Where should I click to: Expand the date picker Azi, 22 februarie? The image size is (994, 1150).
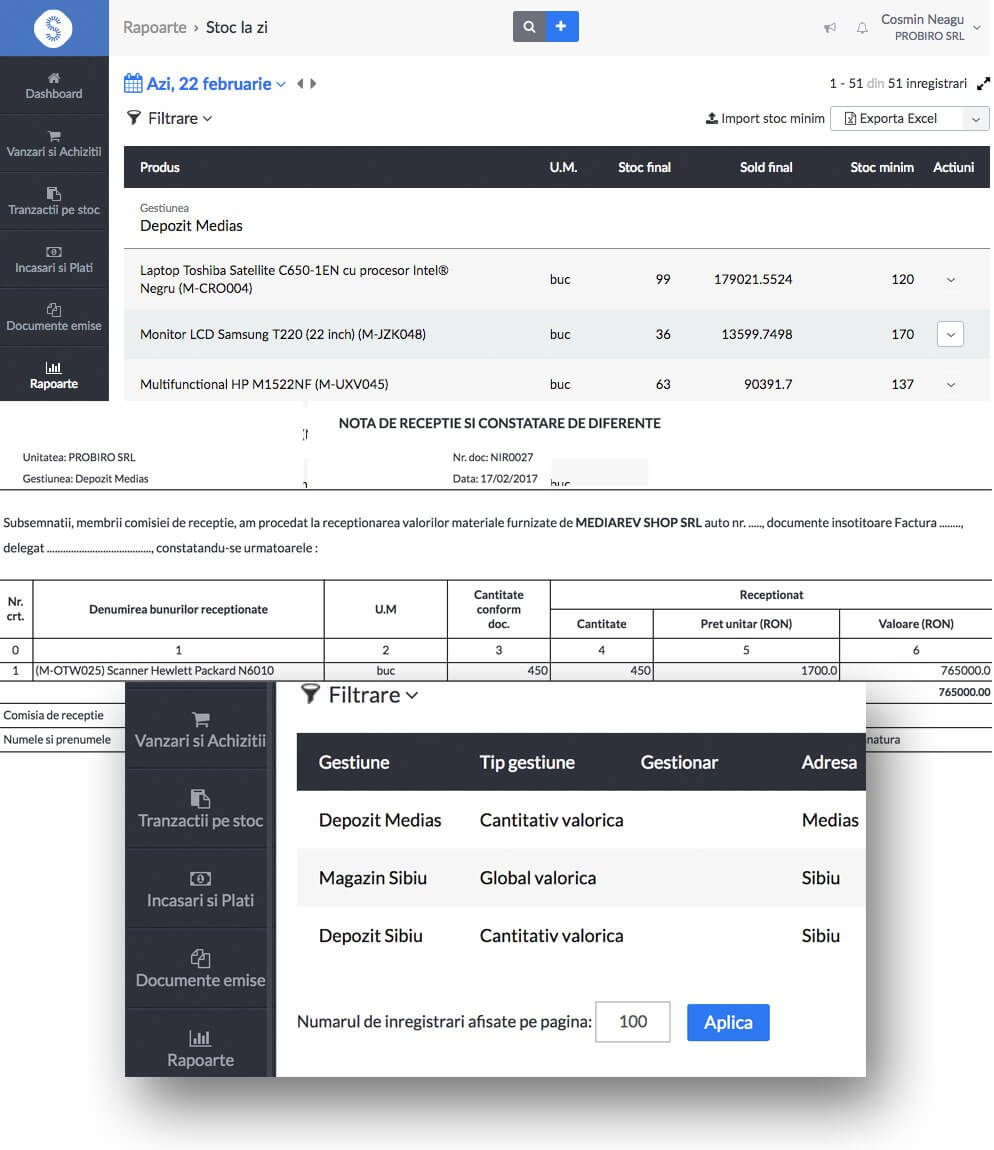coord(205,84)
